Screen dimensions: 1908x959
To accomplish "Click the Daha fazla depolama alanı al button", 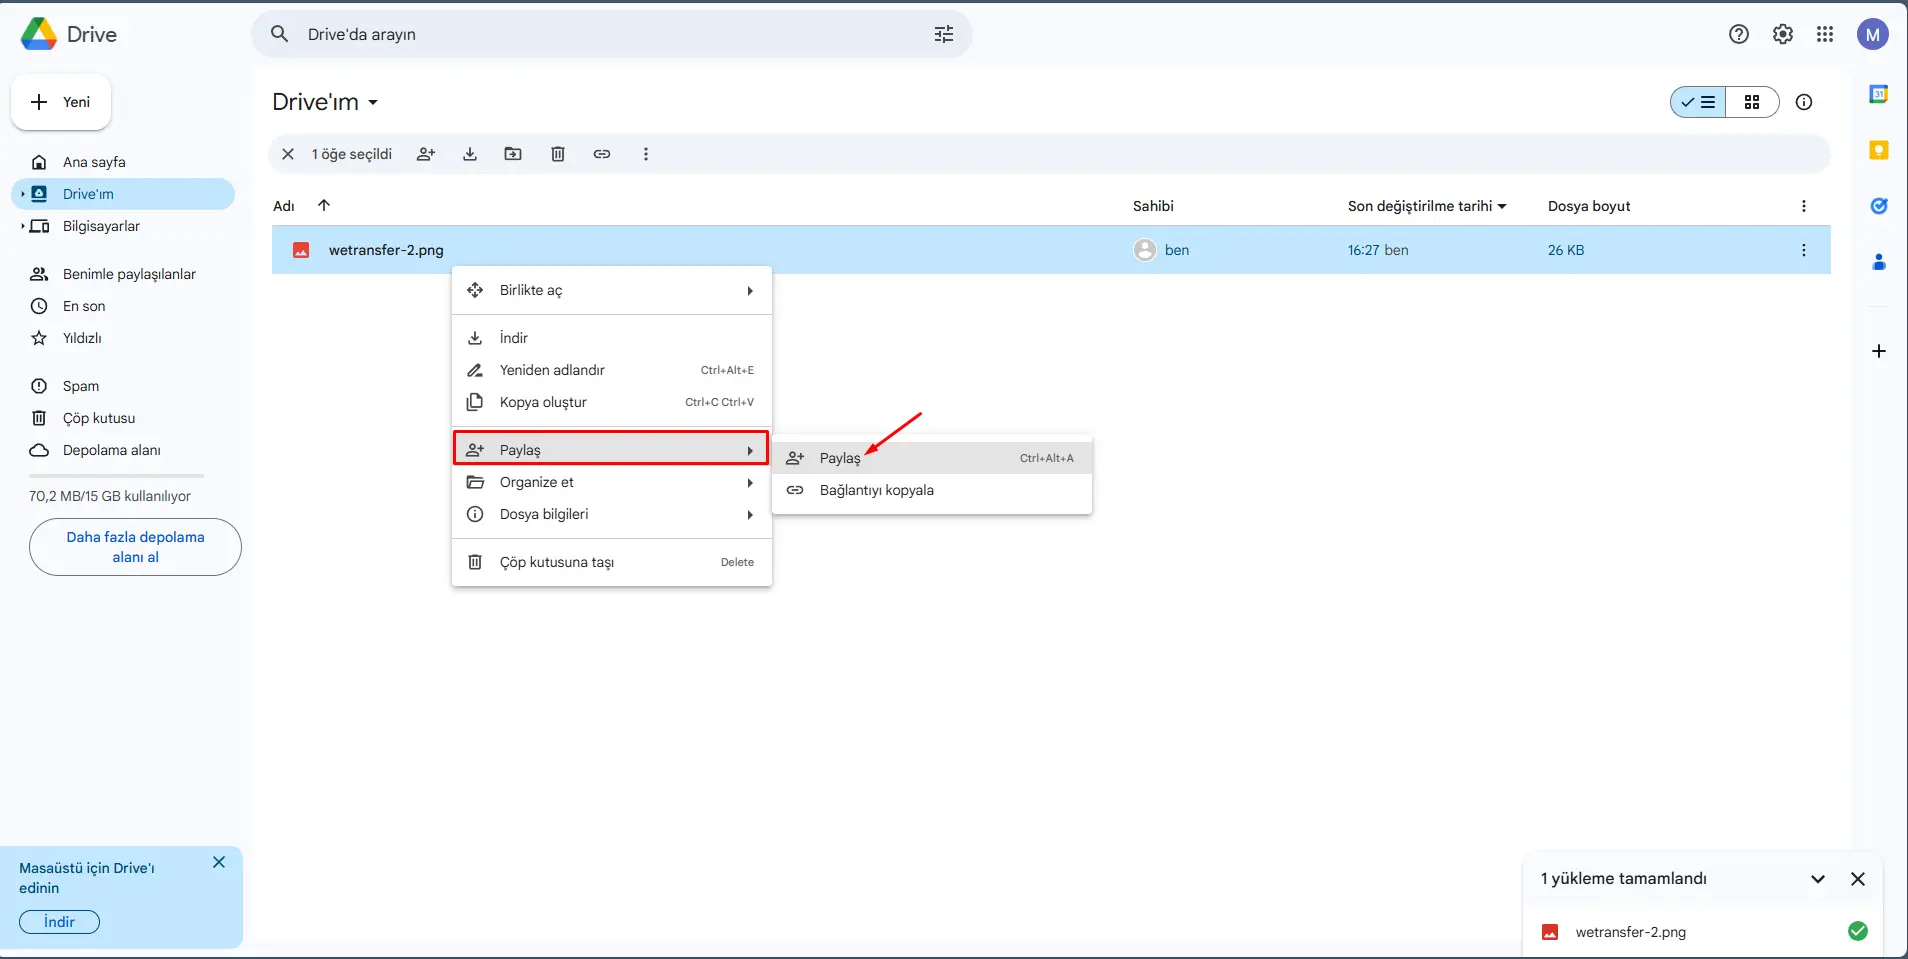I will pos(134,547).
